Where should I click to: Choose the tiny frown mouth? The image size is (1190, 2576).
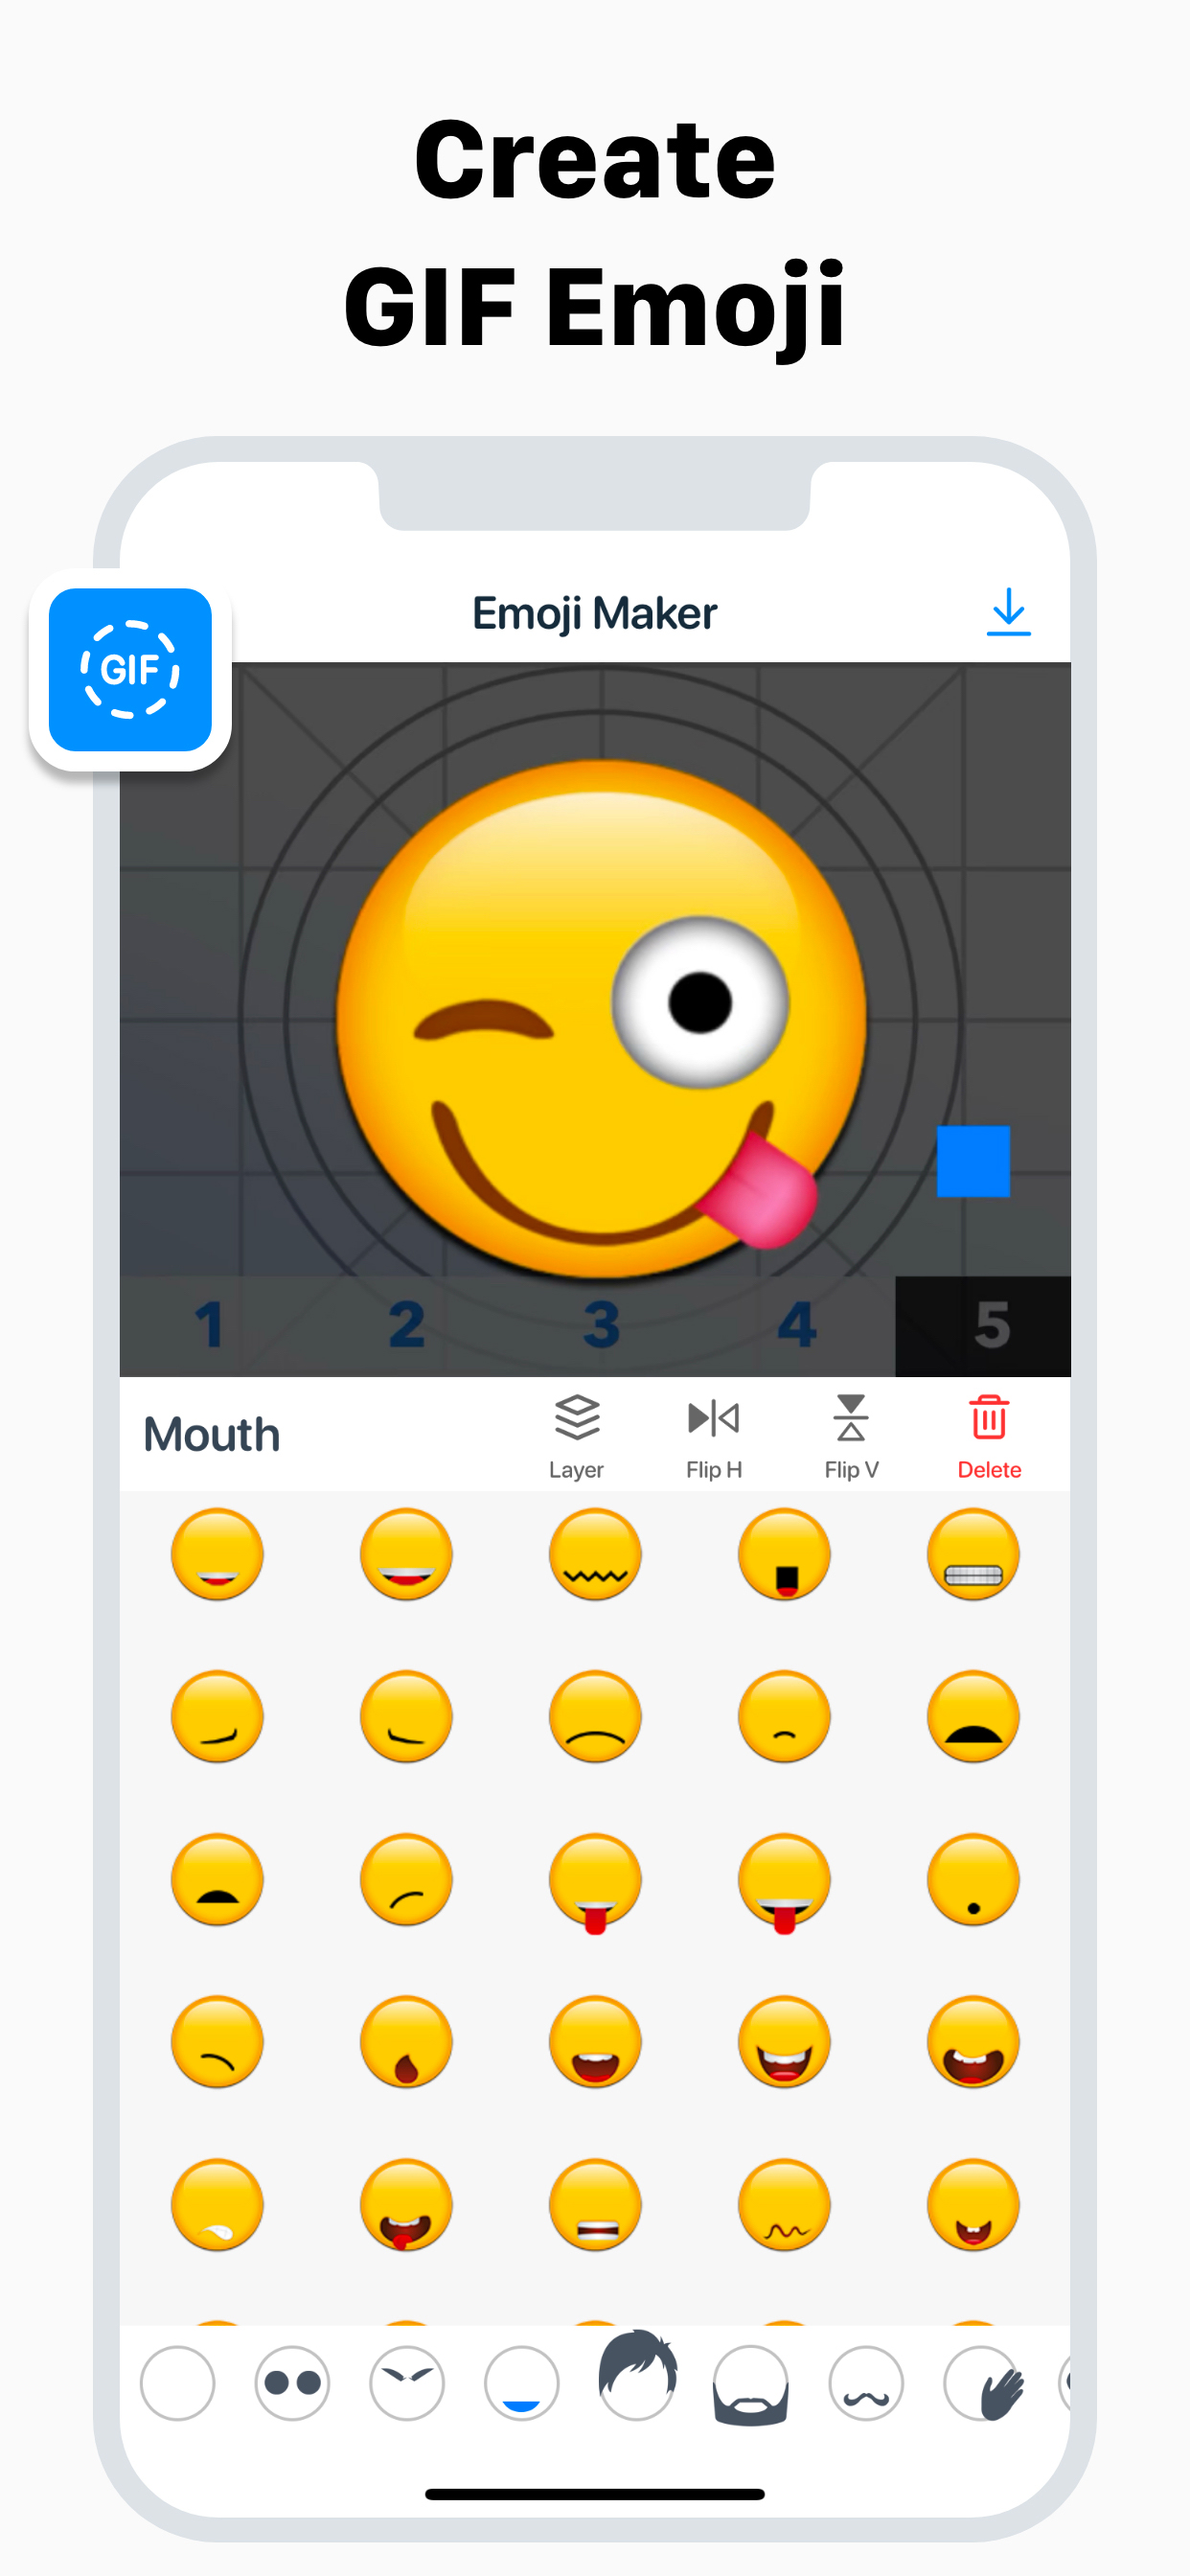coord(784,1717)
